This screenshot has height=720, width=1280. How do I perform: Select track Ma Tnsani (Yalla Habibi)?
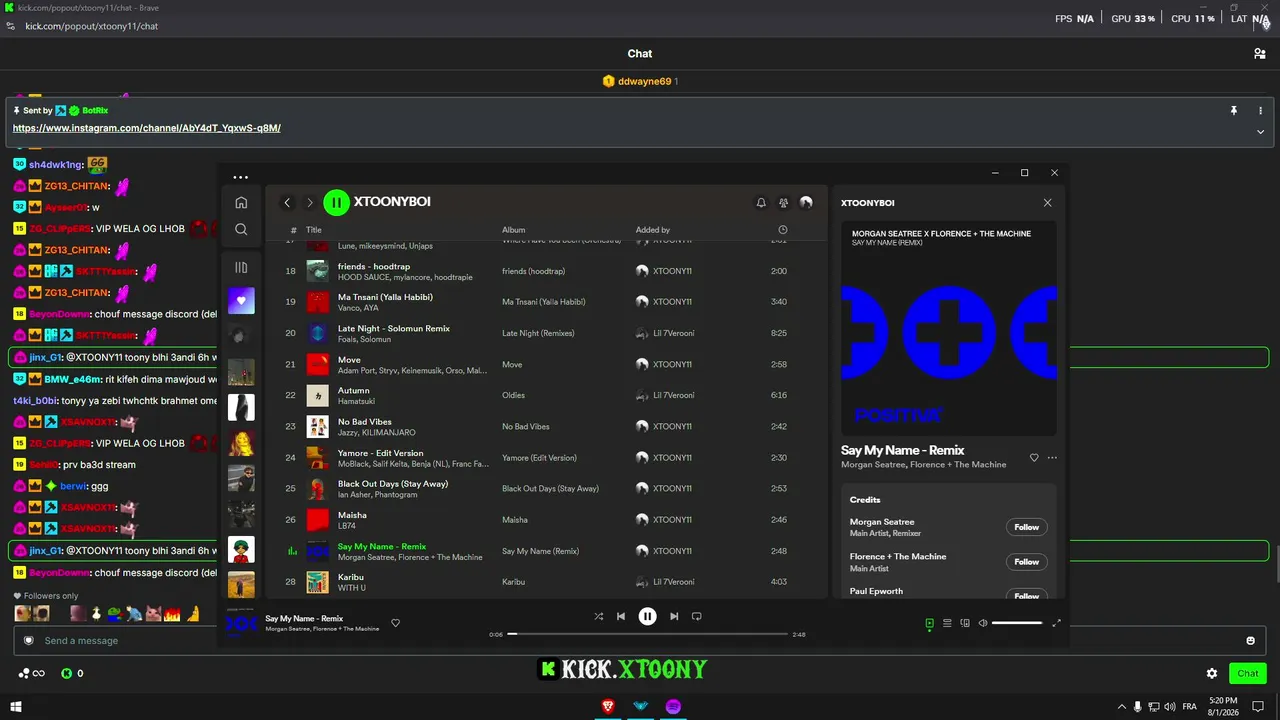pyautogui.click(x=547, y=302)
